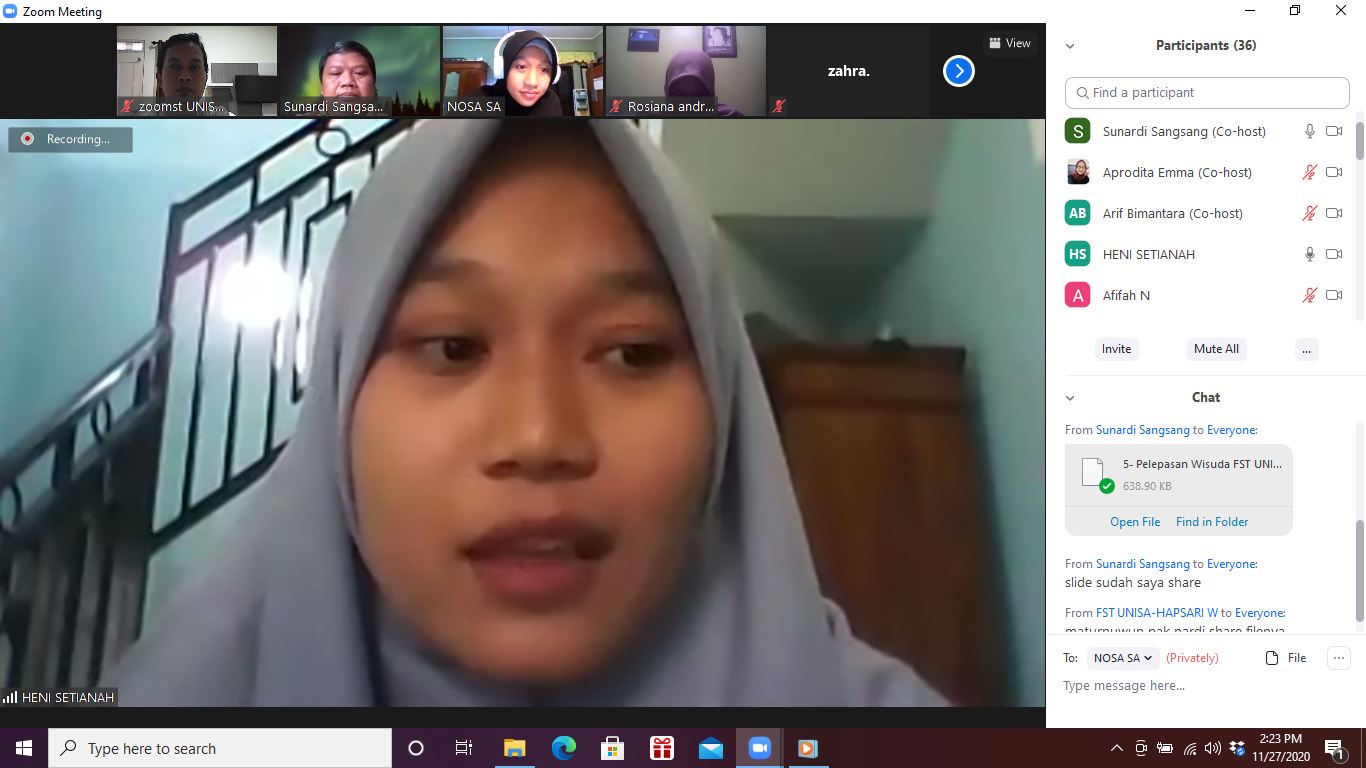This screenshot has height=768, width=1366.
Task: Attach a File in chat
Action: 1286,658
